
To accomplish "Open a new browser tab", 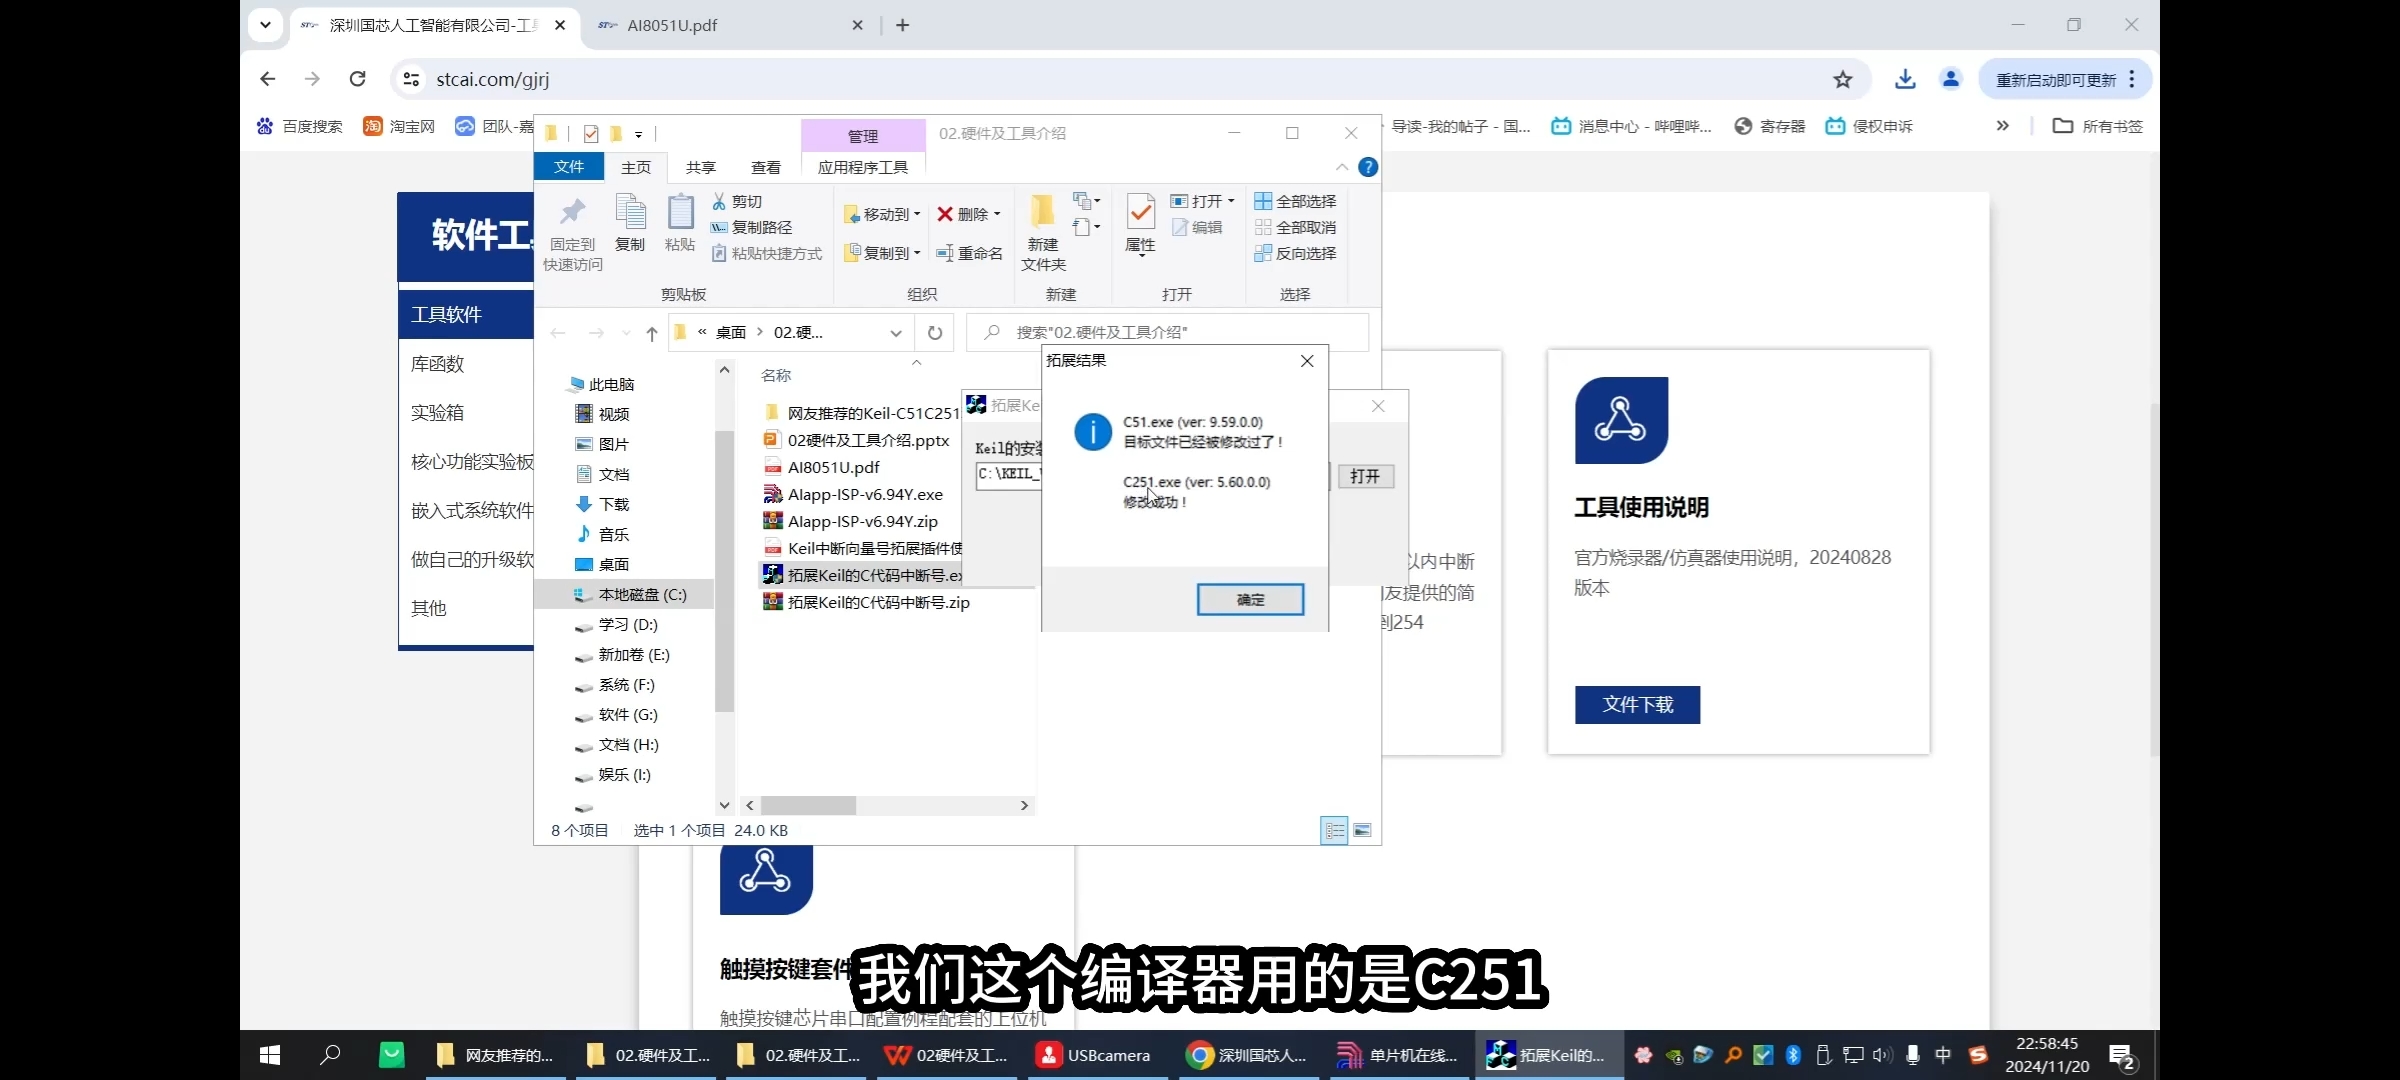I will [x=903, y=25].
